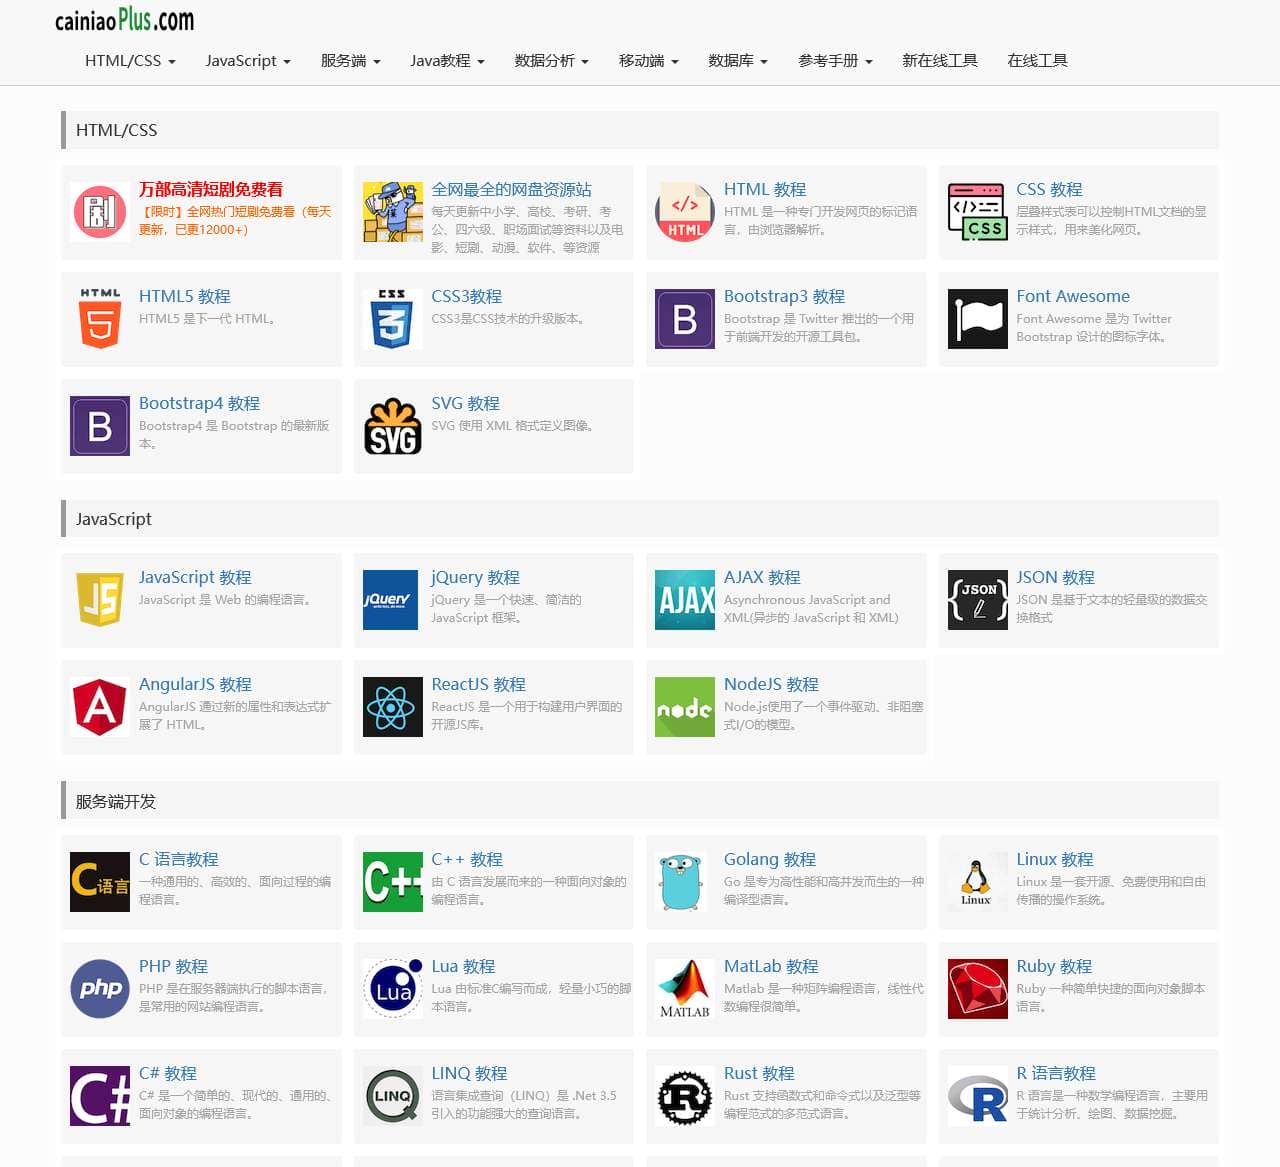Open the PHP 教程 title link

173,966
